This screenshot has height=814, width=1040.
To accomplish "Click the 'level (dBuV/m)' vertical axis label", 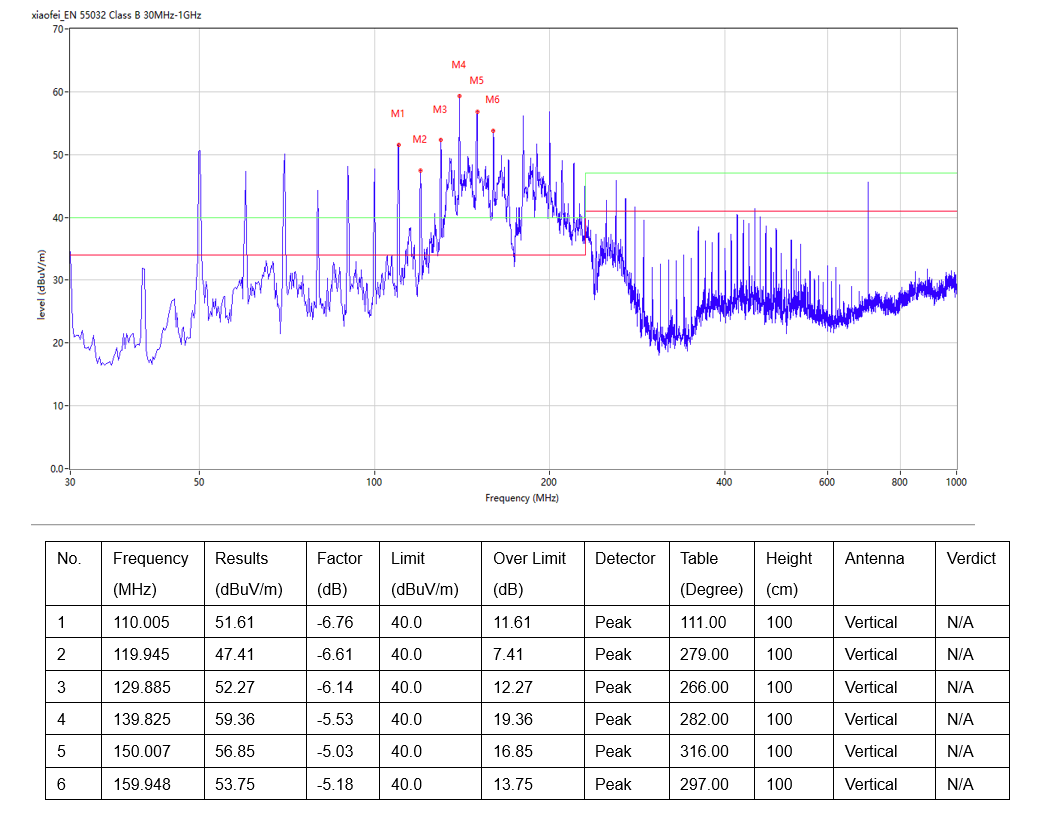I will (41, 285).
